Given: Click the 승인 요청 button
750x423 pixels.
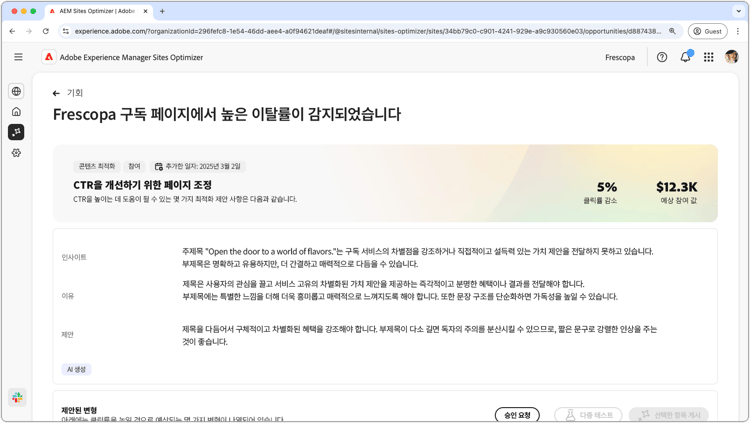Looking at the screenshot, I should pos(517,415).
